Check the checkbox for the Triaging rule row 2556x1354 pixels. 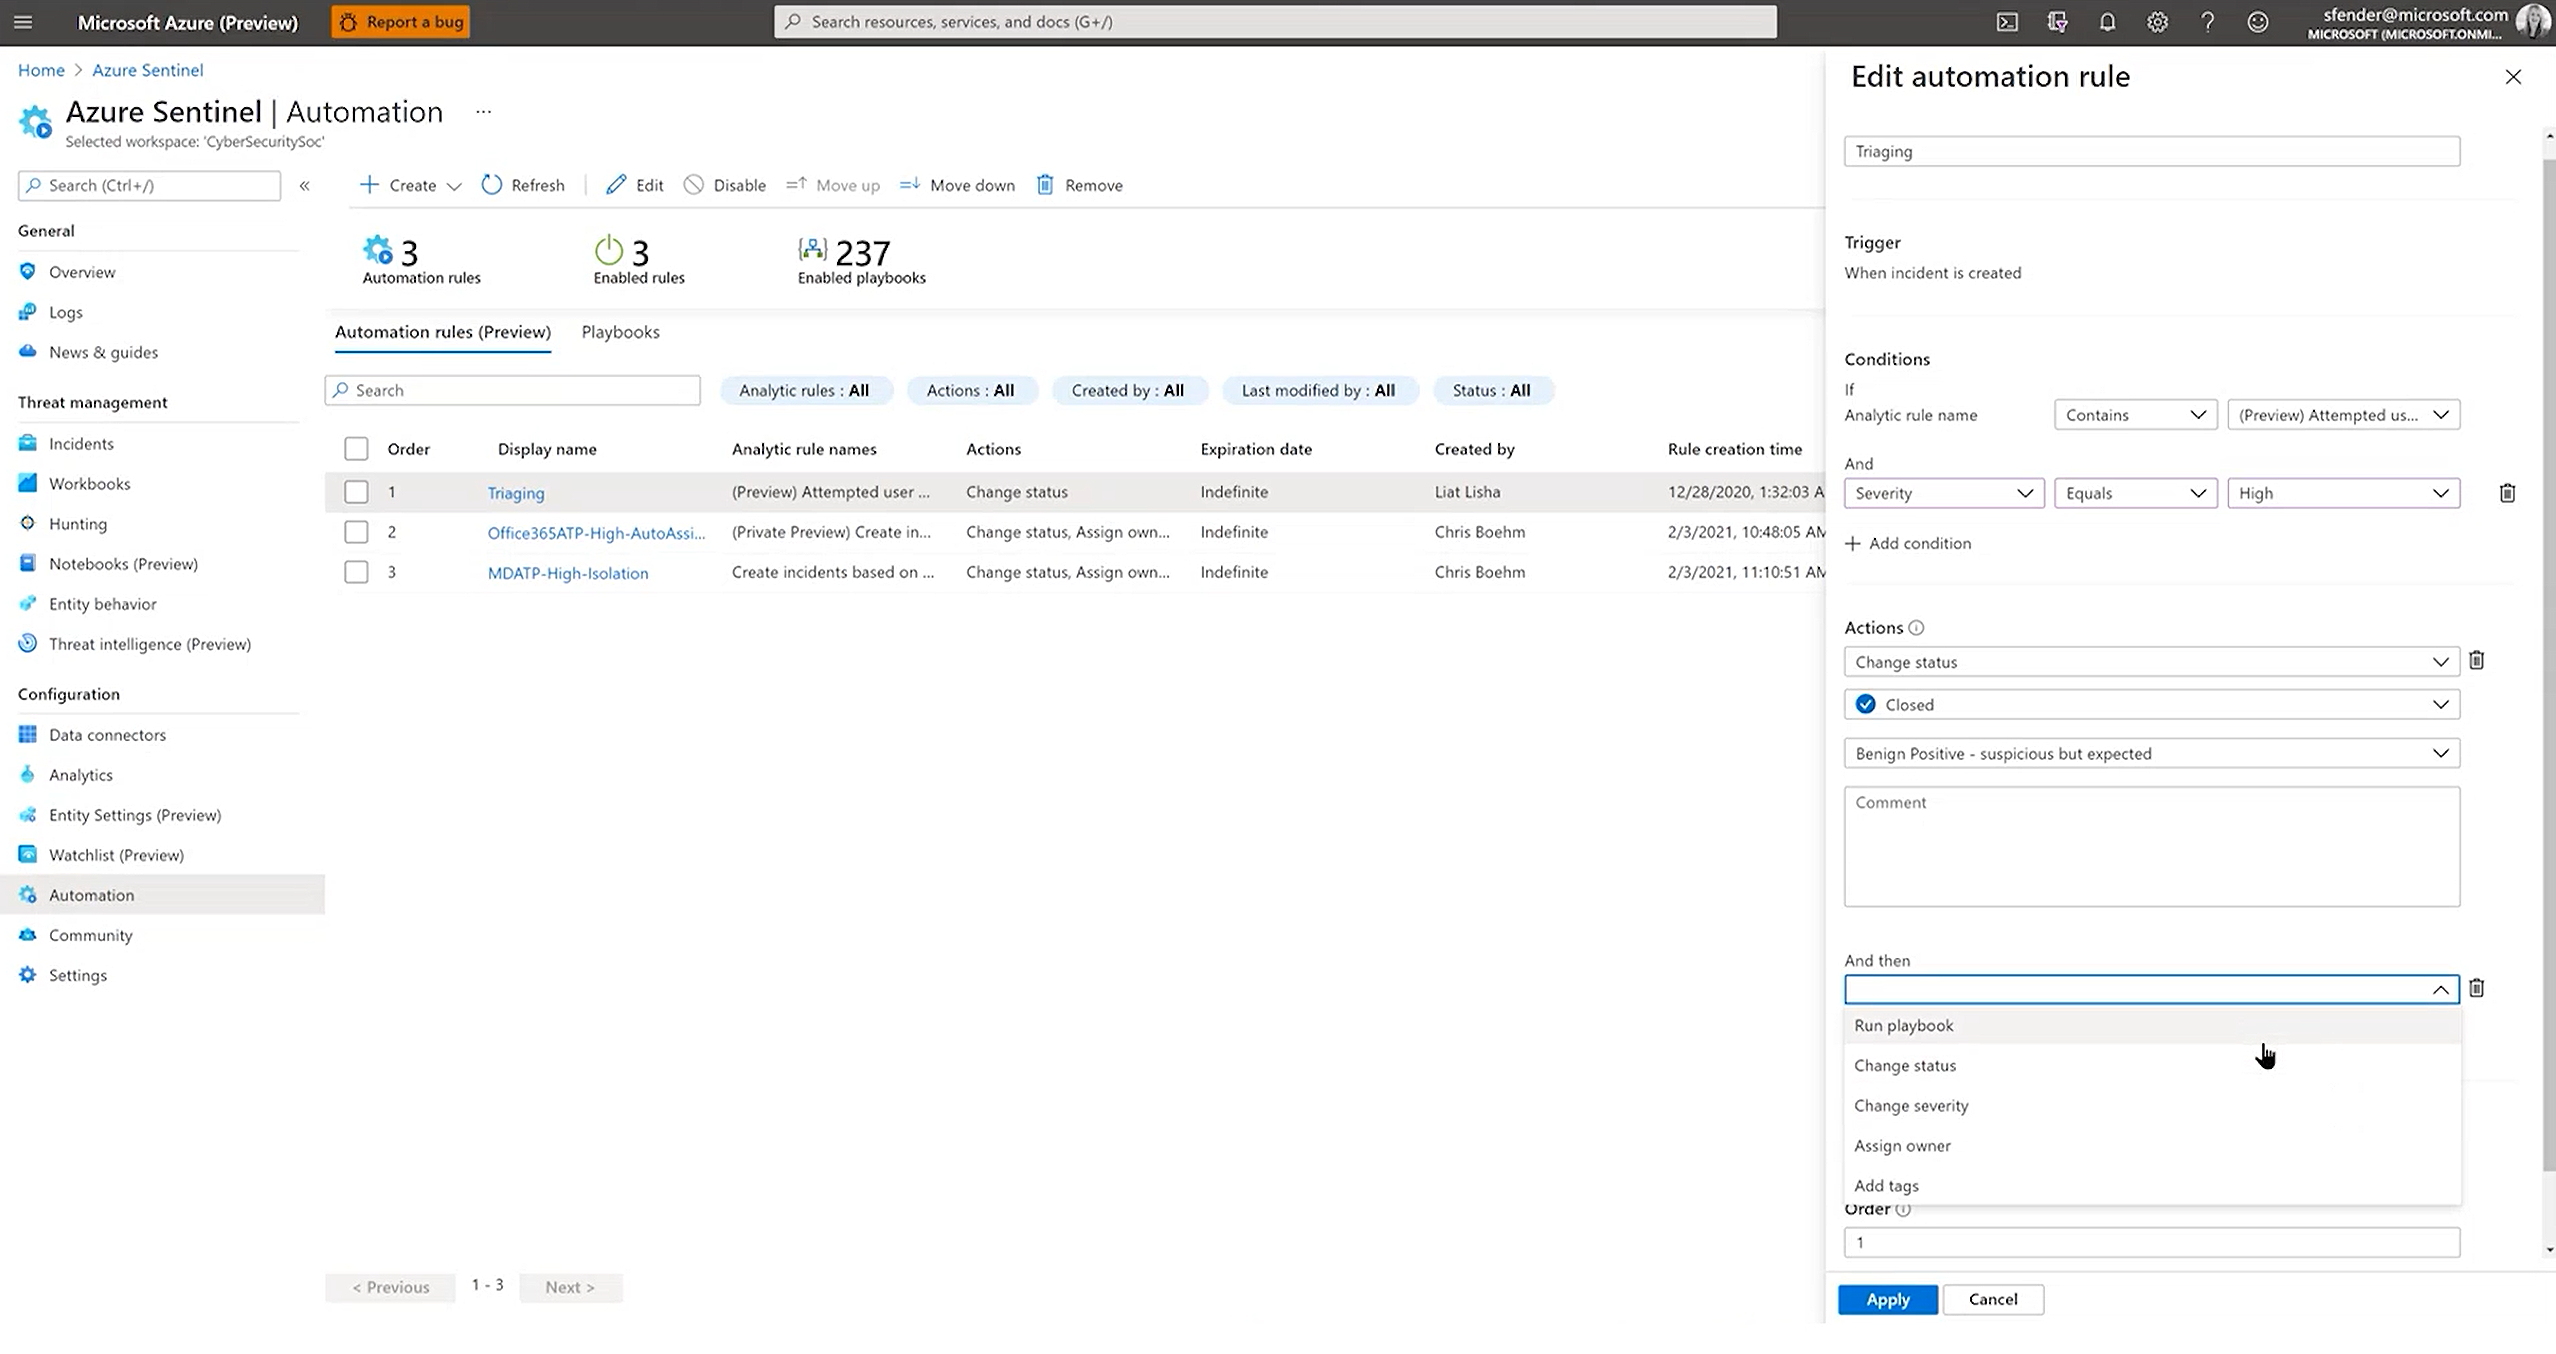tap(356, 491)
